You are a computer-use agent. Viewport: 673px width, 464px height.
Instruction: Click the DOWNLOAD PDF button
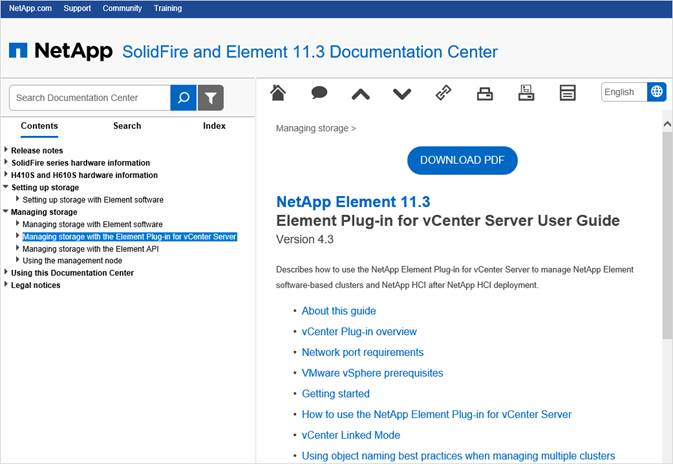tap(462, 160)
